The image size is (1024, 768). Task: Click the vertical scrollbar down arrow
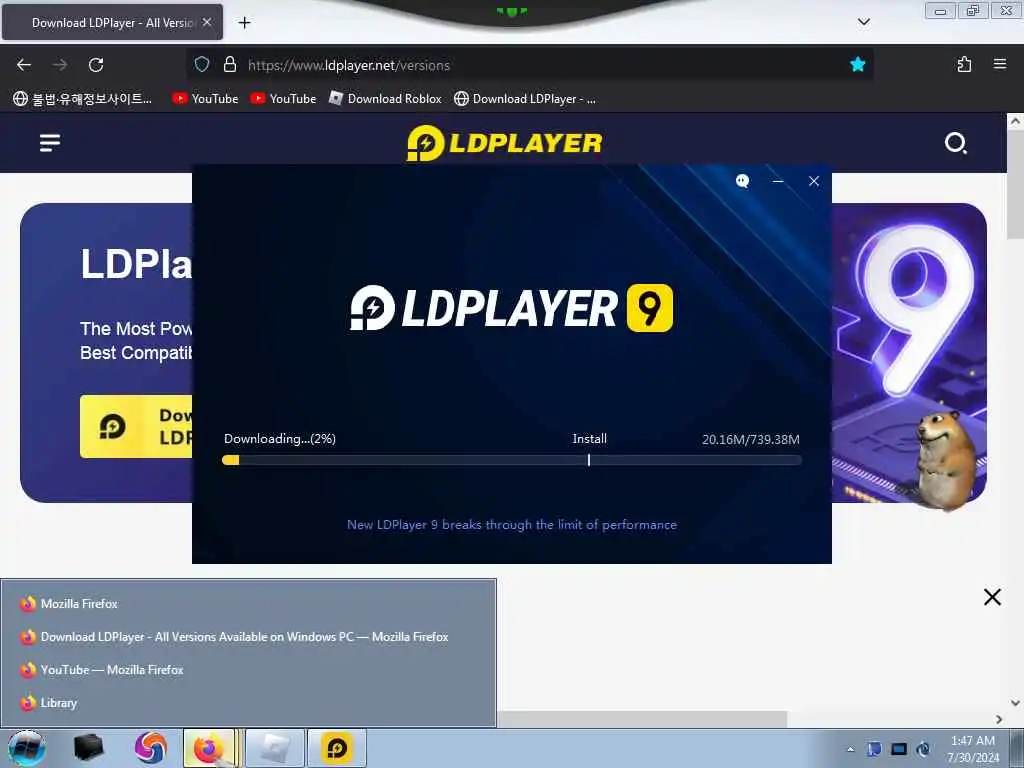point(1015,703)
